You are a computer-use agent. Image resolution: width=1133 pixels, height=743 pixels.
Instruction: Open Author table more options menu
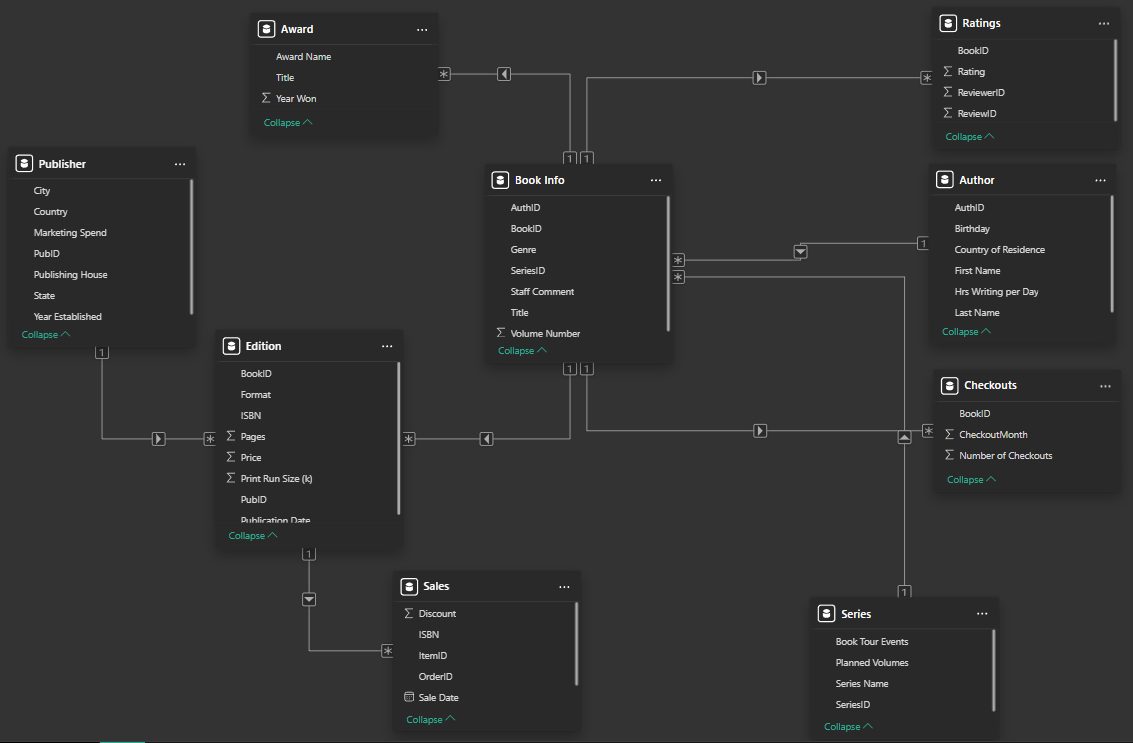(1100, 181)
